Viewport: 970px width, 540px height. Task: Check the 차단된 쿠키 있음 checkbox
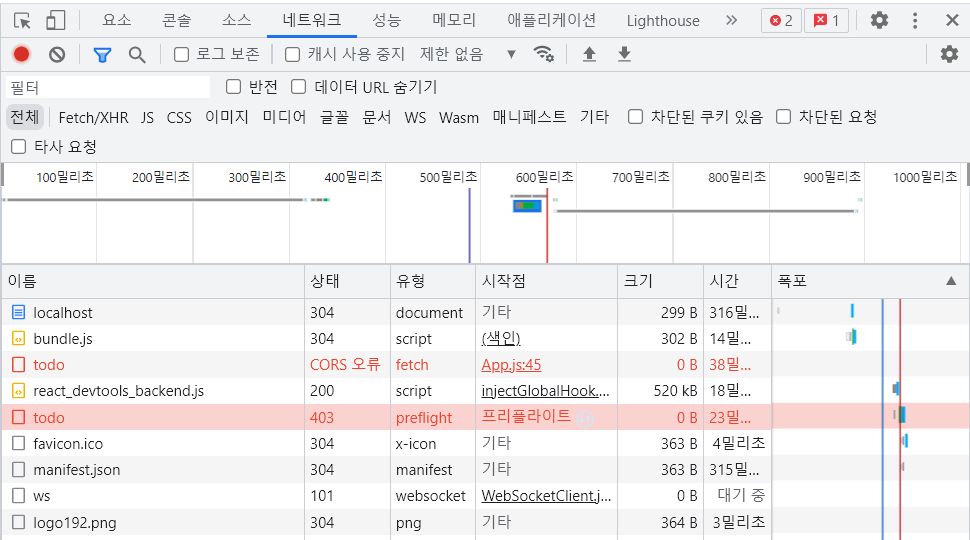635,116
